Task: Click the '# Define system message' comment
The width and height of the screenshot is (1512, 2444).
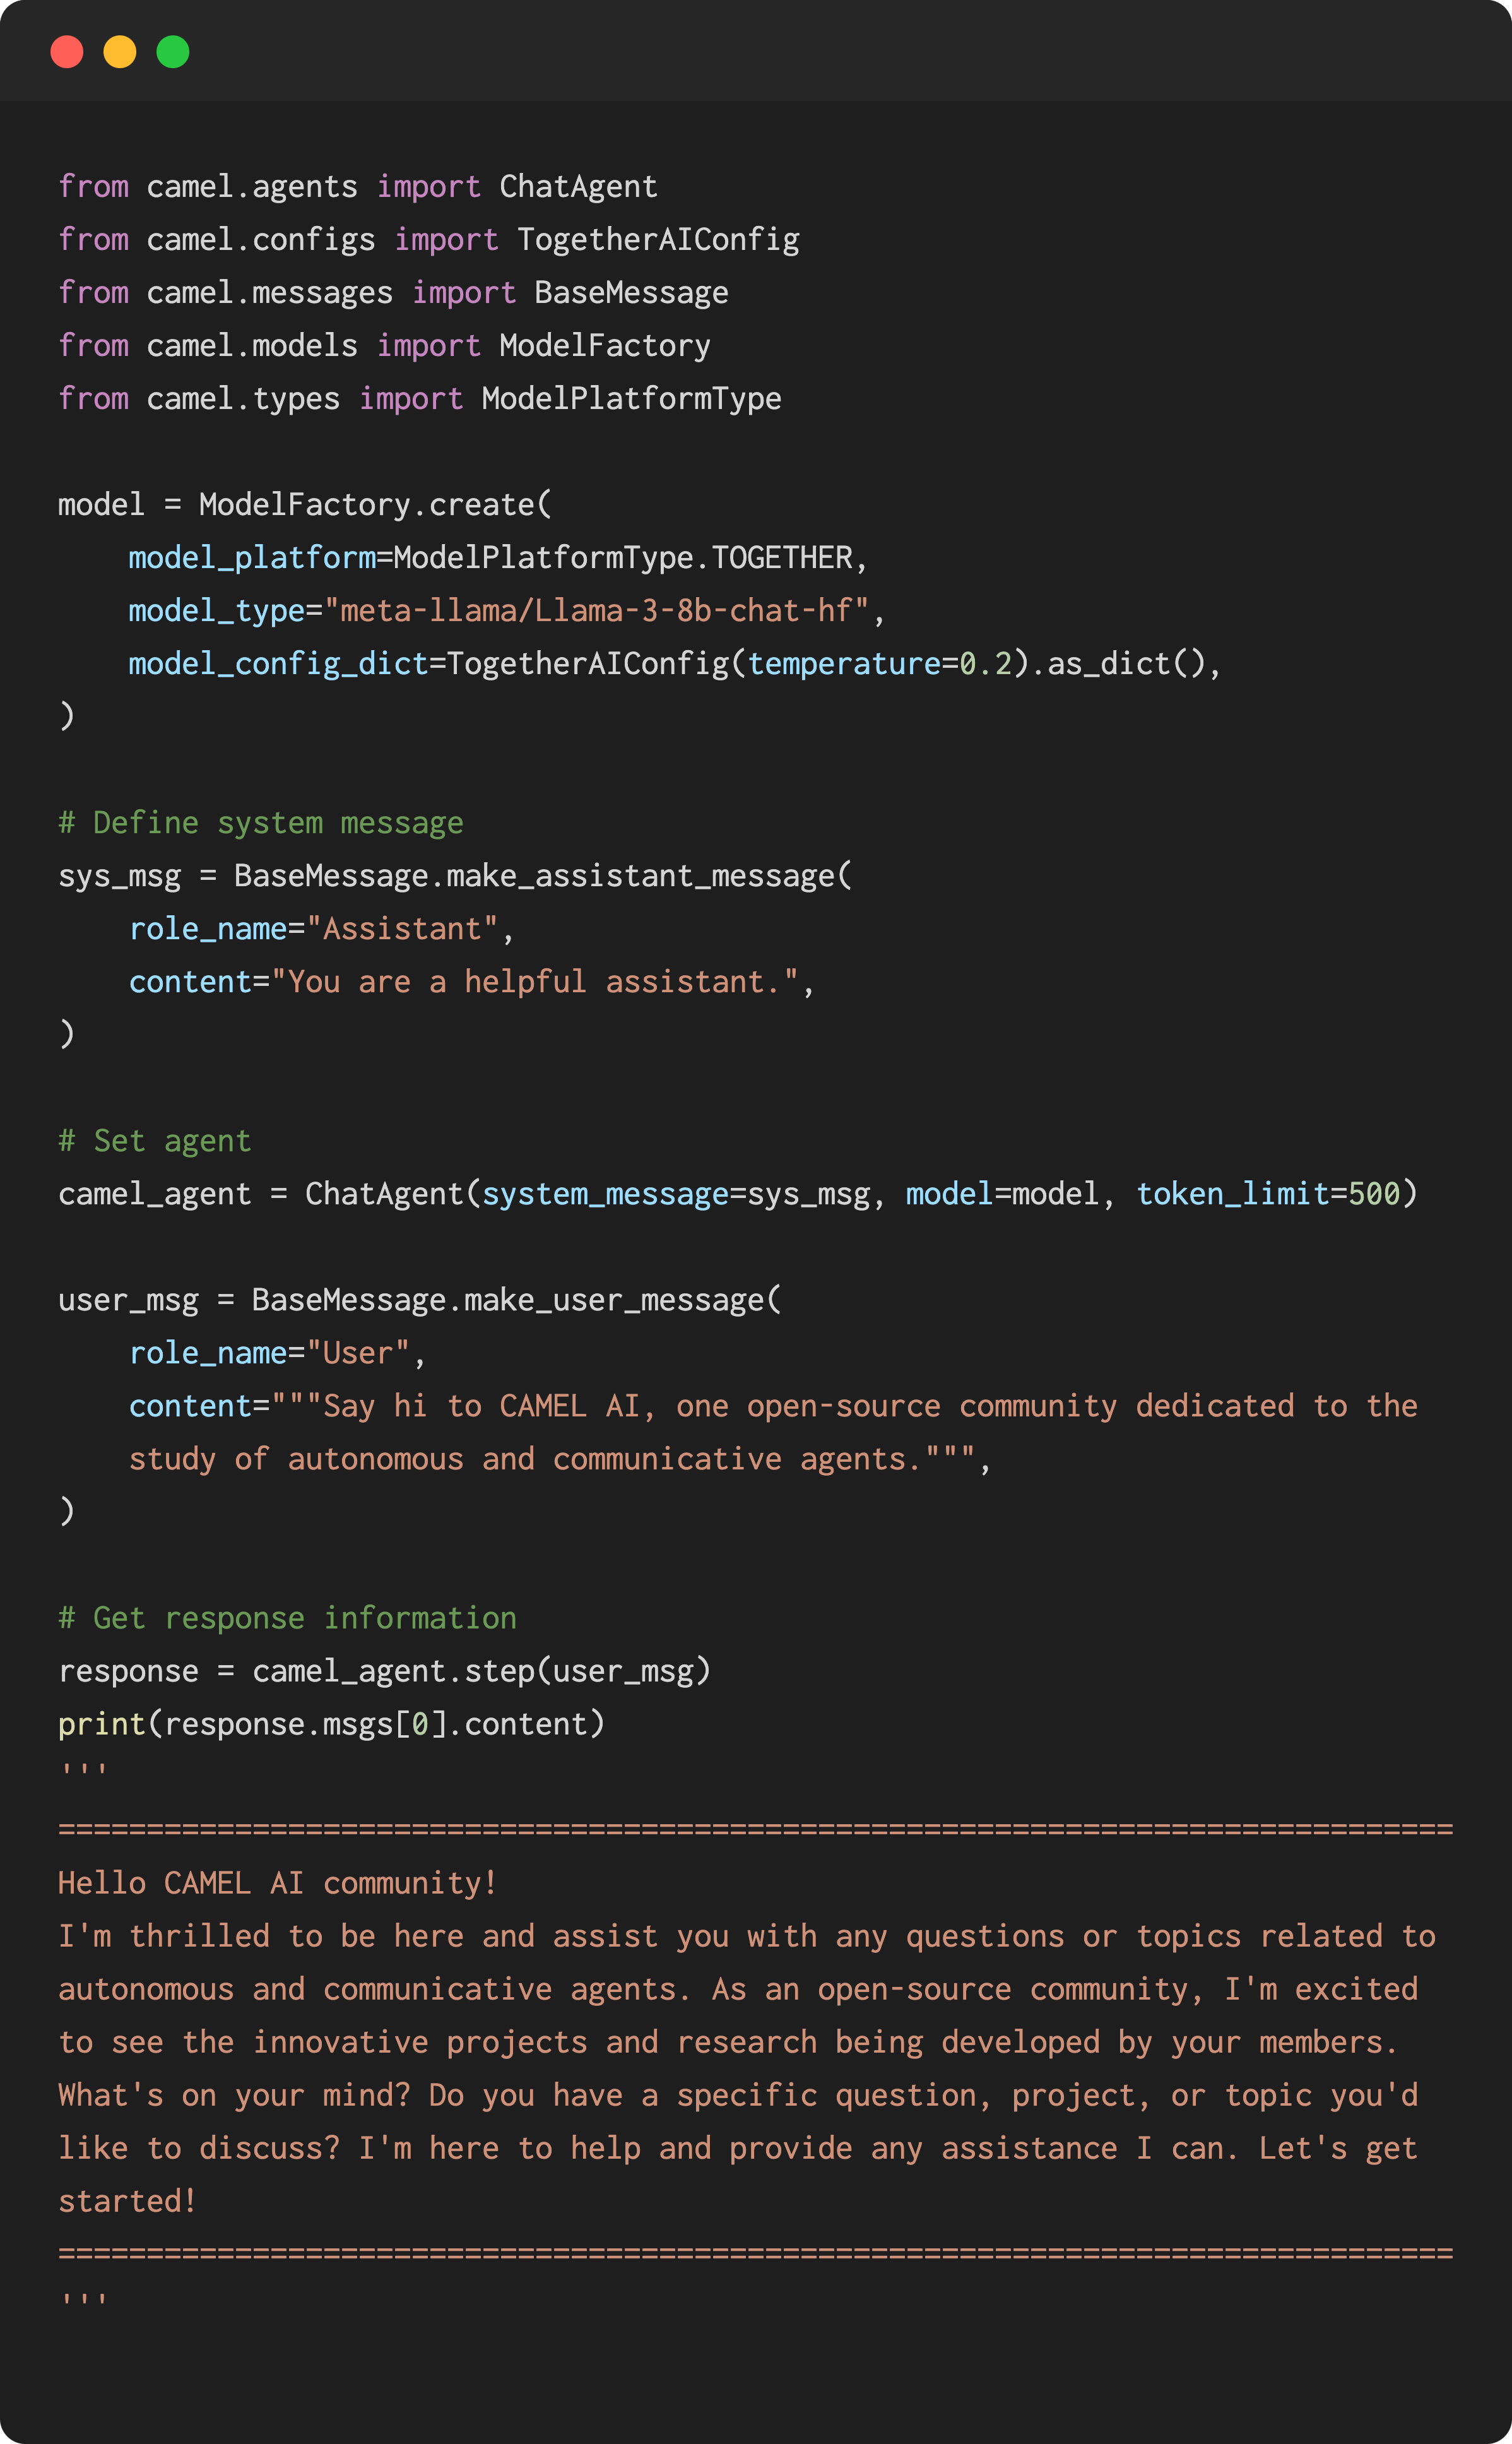Action: (261, 823)
